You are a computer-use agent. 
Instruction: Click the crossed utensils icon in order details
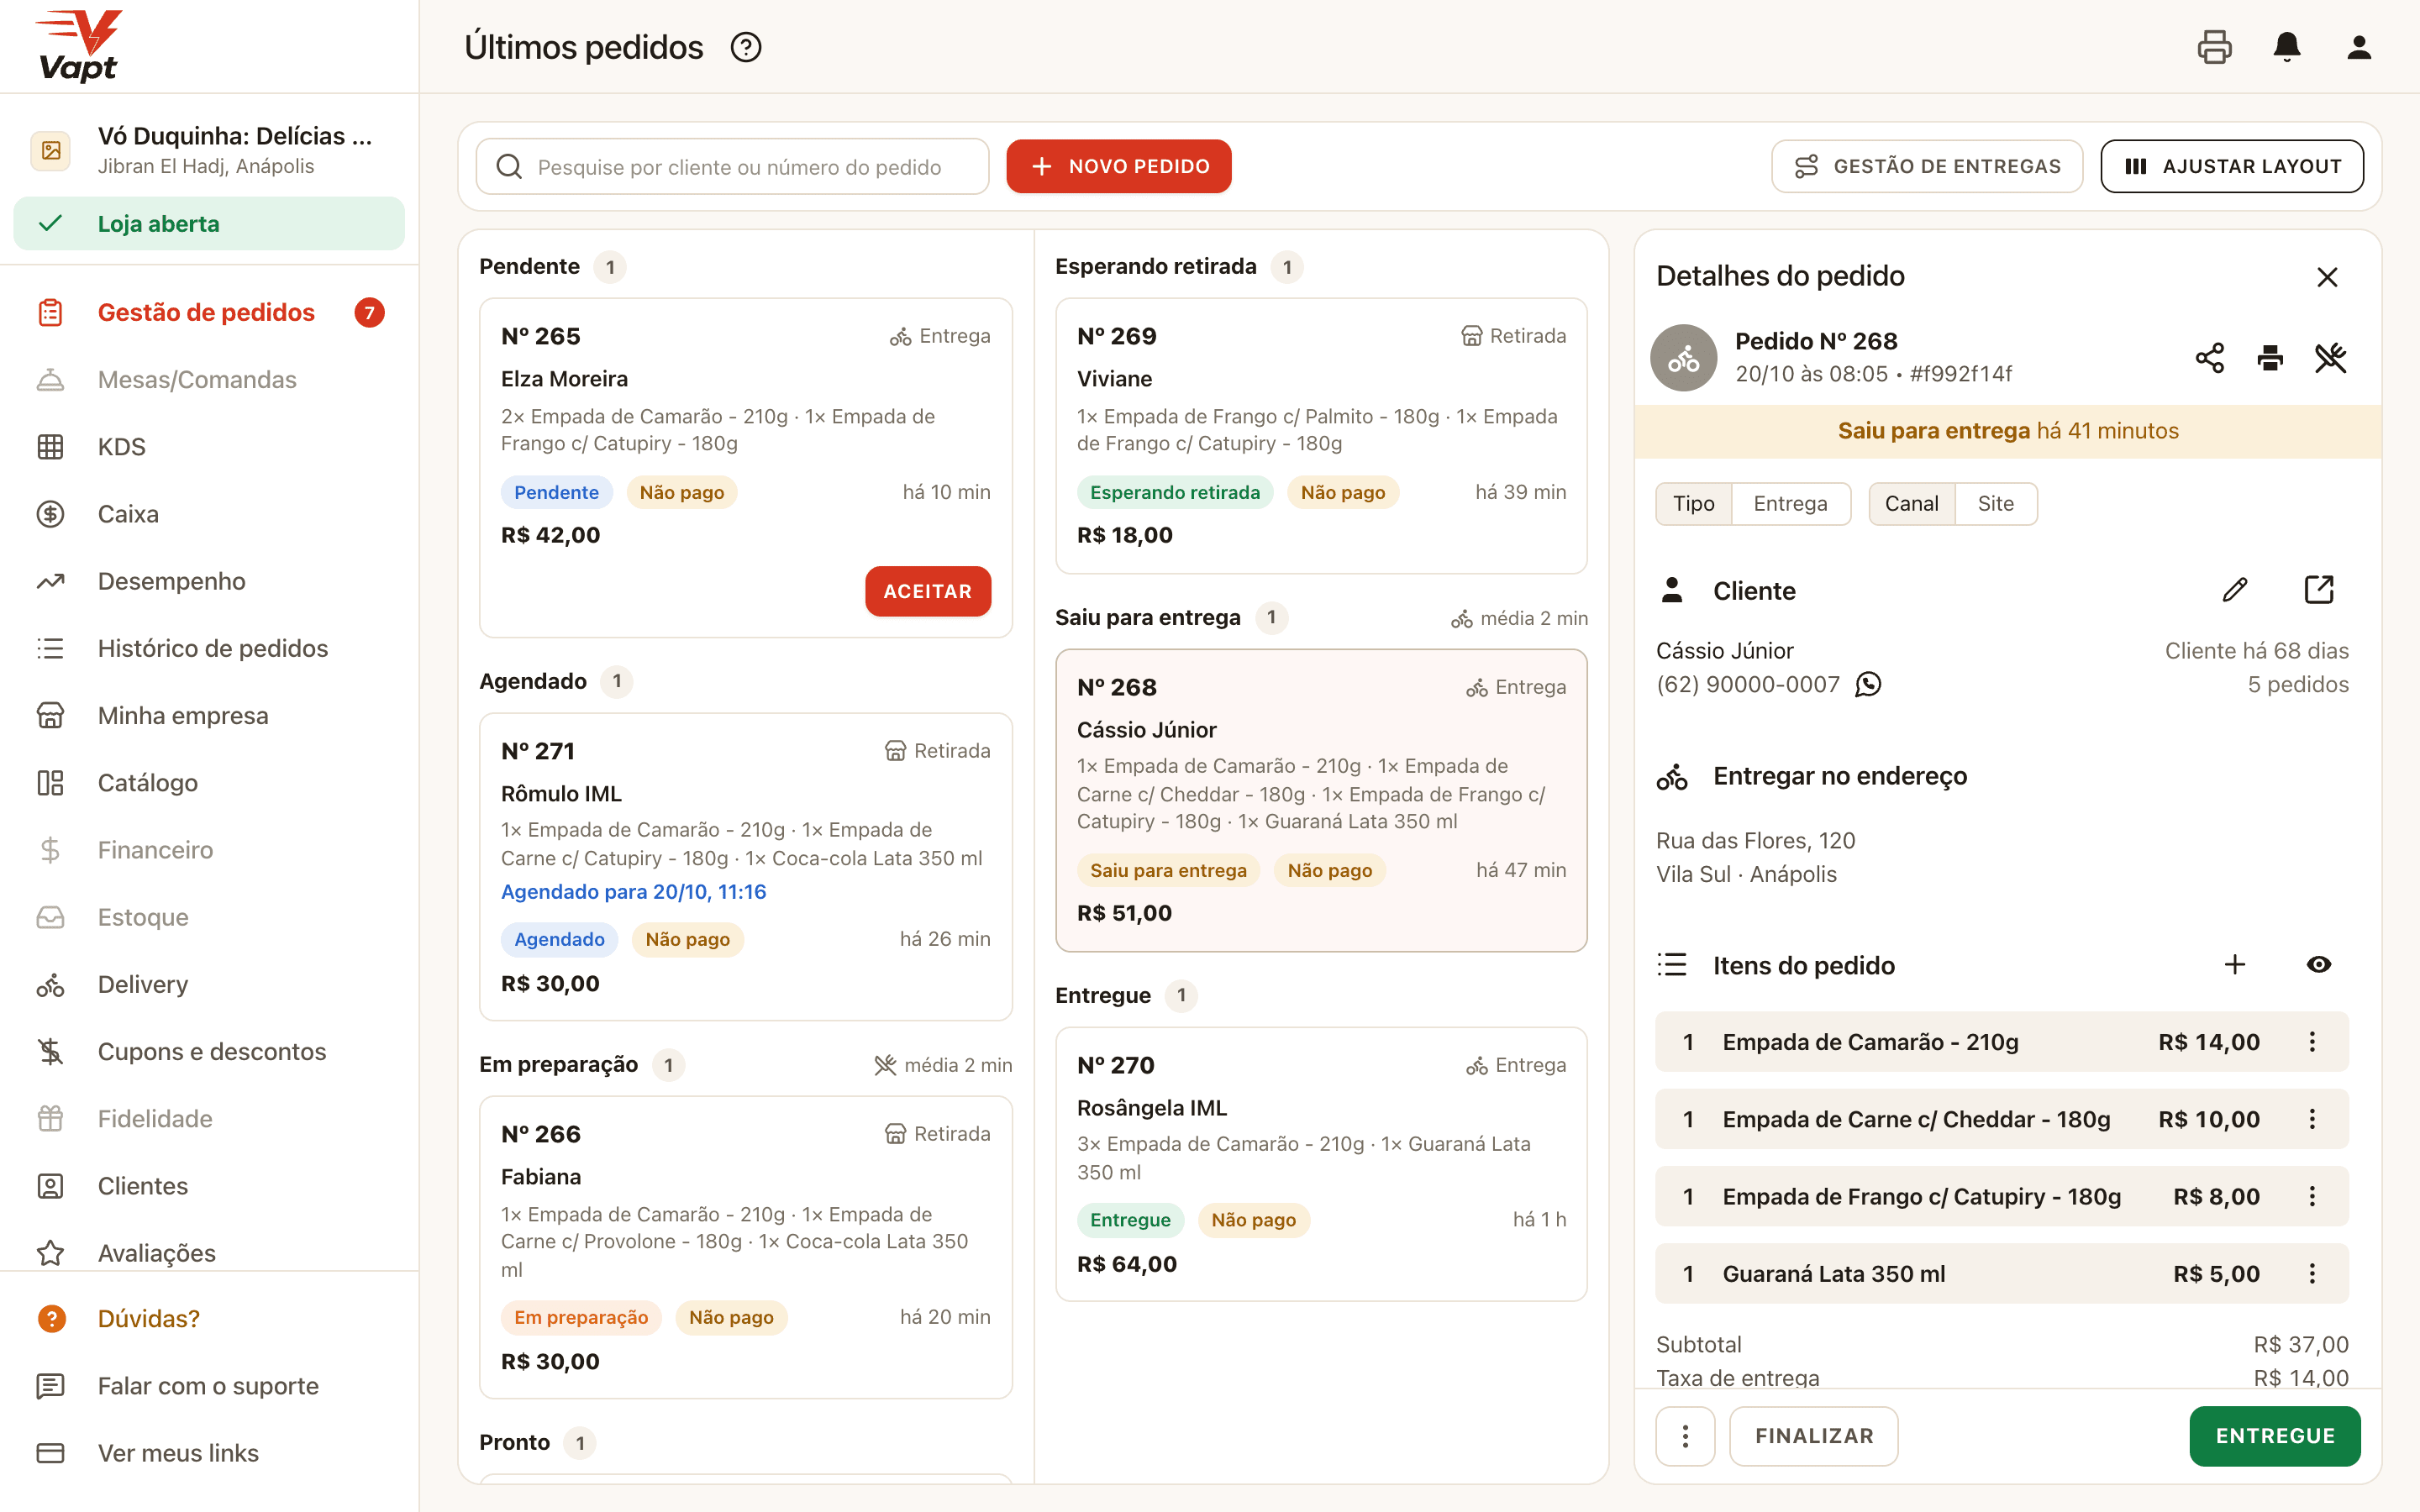[2330, 358]
